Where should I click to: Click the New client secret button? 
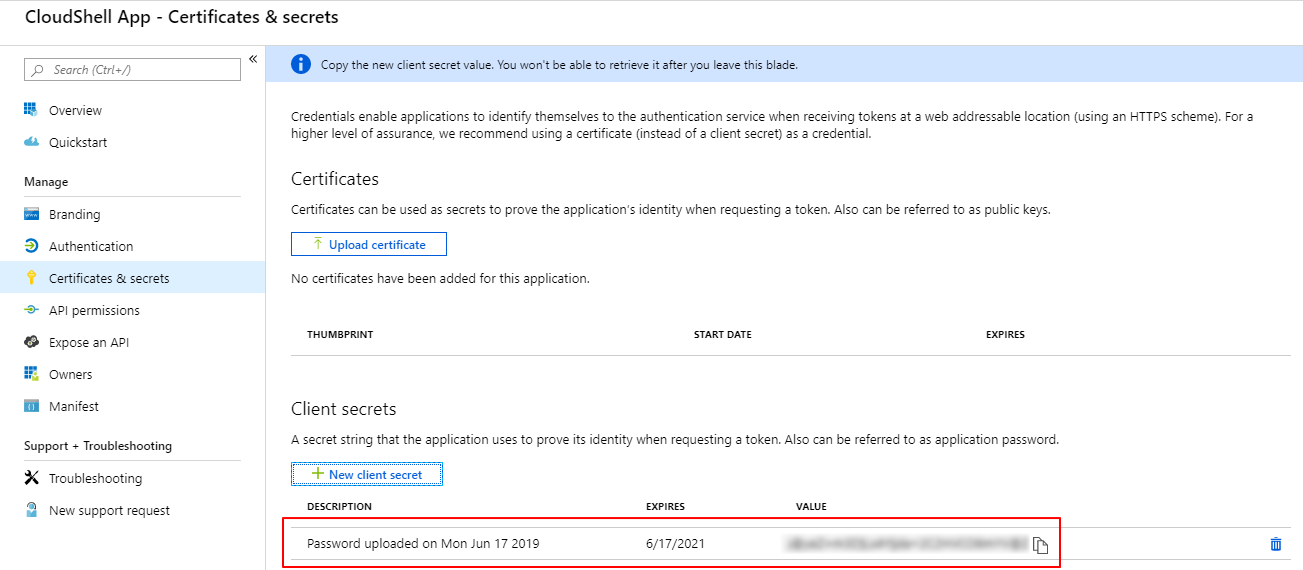click(367, 474)
